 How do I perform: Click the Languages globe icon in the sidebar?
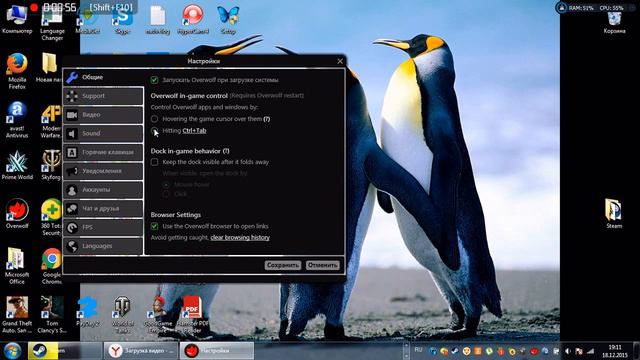(72, 246)
